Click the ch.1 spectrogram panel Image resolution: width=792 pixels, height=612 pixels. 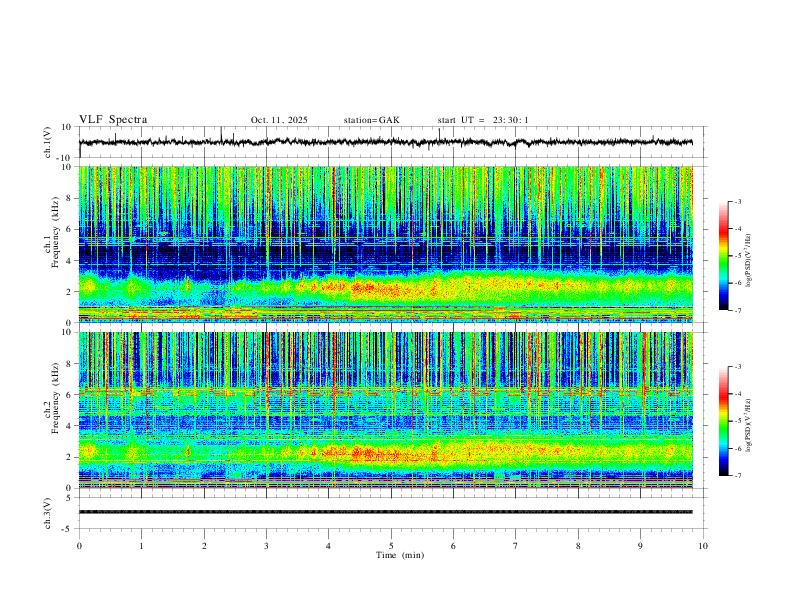point(385,244)
